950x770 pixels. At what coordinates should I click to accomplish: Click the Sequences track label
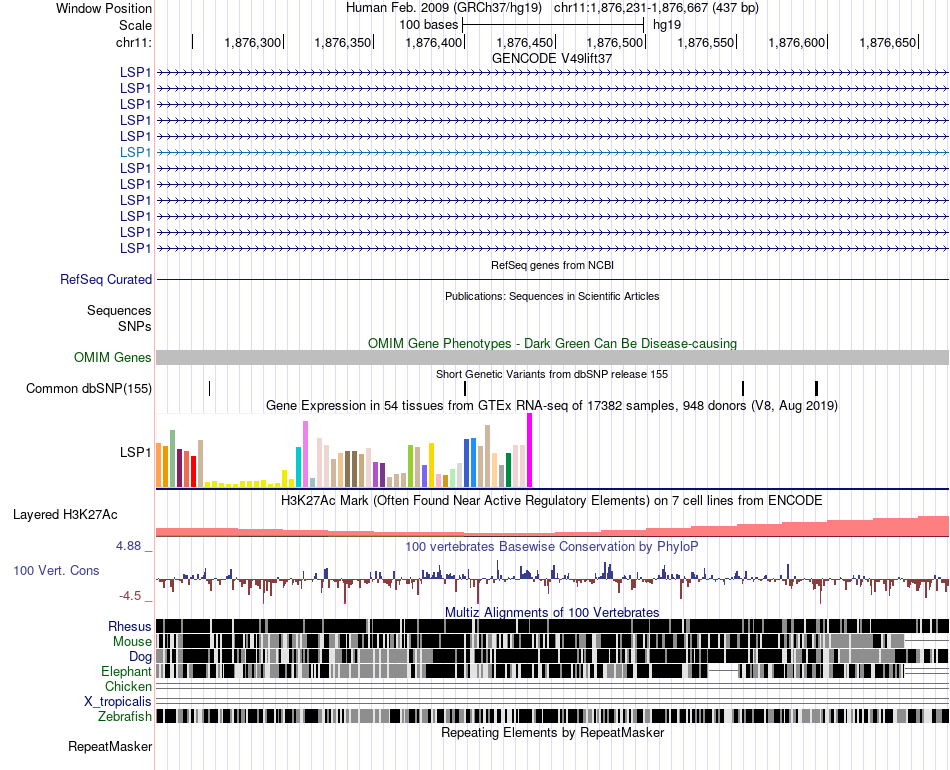[x=119, y=311]
